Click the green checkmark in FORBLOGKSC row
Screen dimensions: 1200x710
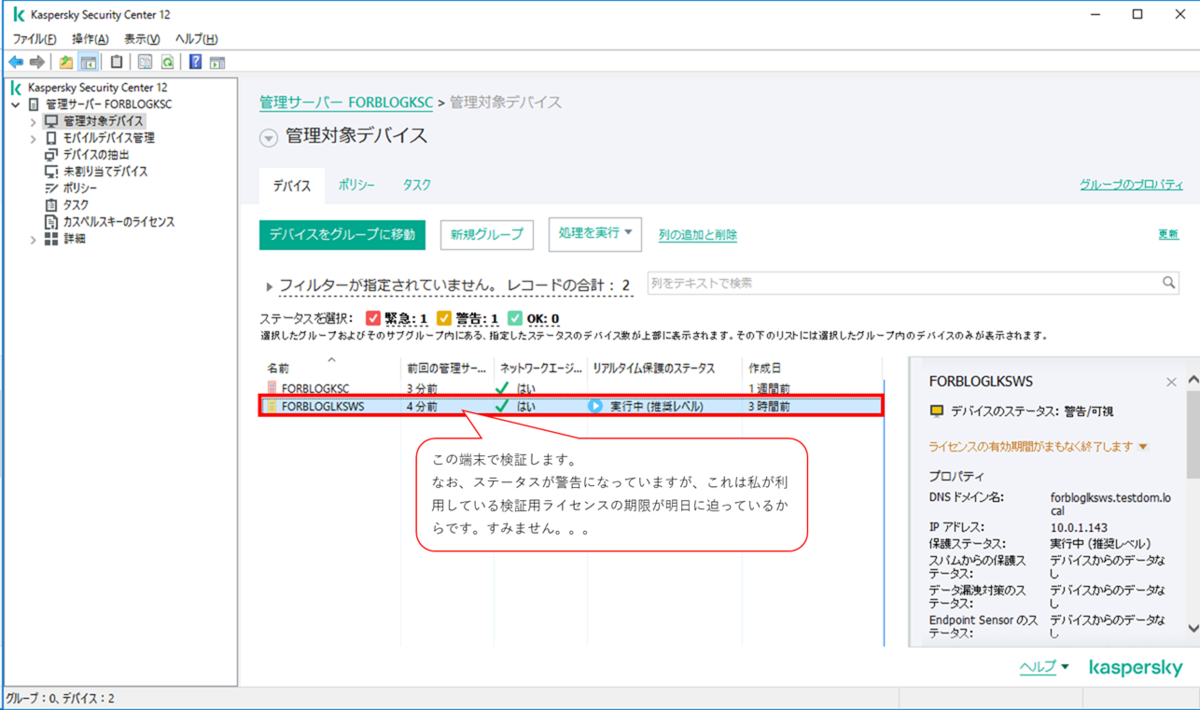[503, 388]
